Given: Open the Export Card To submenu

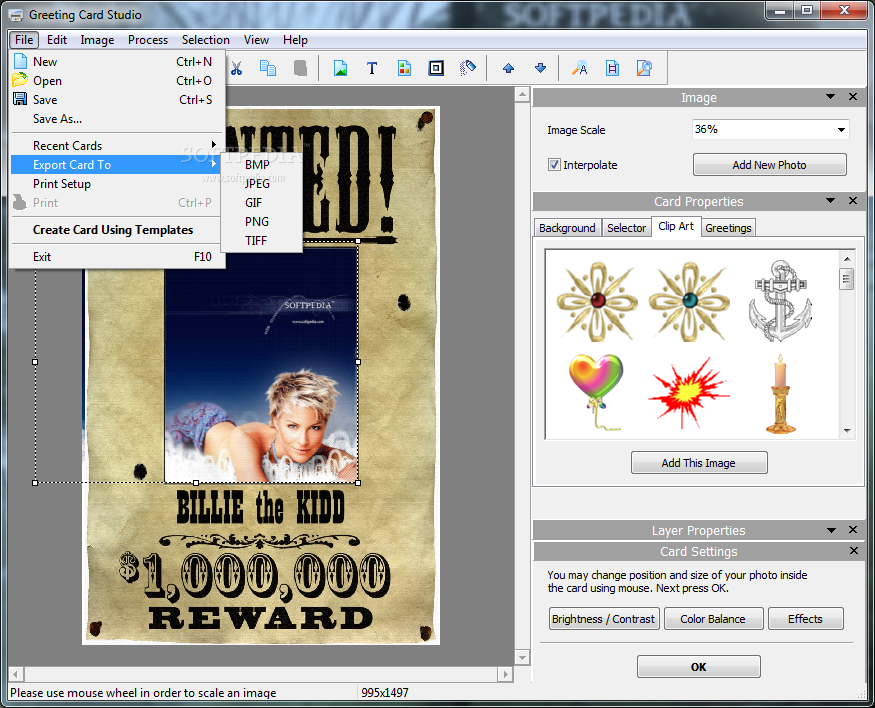Looking at the screenshot, I should (117, 165).
